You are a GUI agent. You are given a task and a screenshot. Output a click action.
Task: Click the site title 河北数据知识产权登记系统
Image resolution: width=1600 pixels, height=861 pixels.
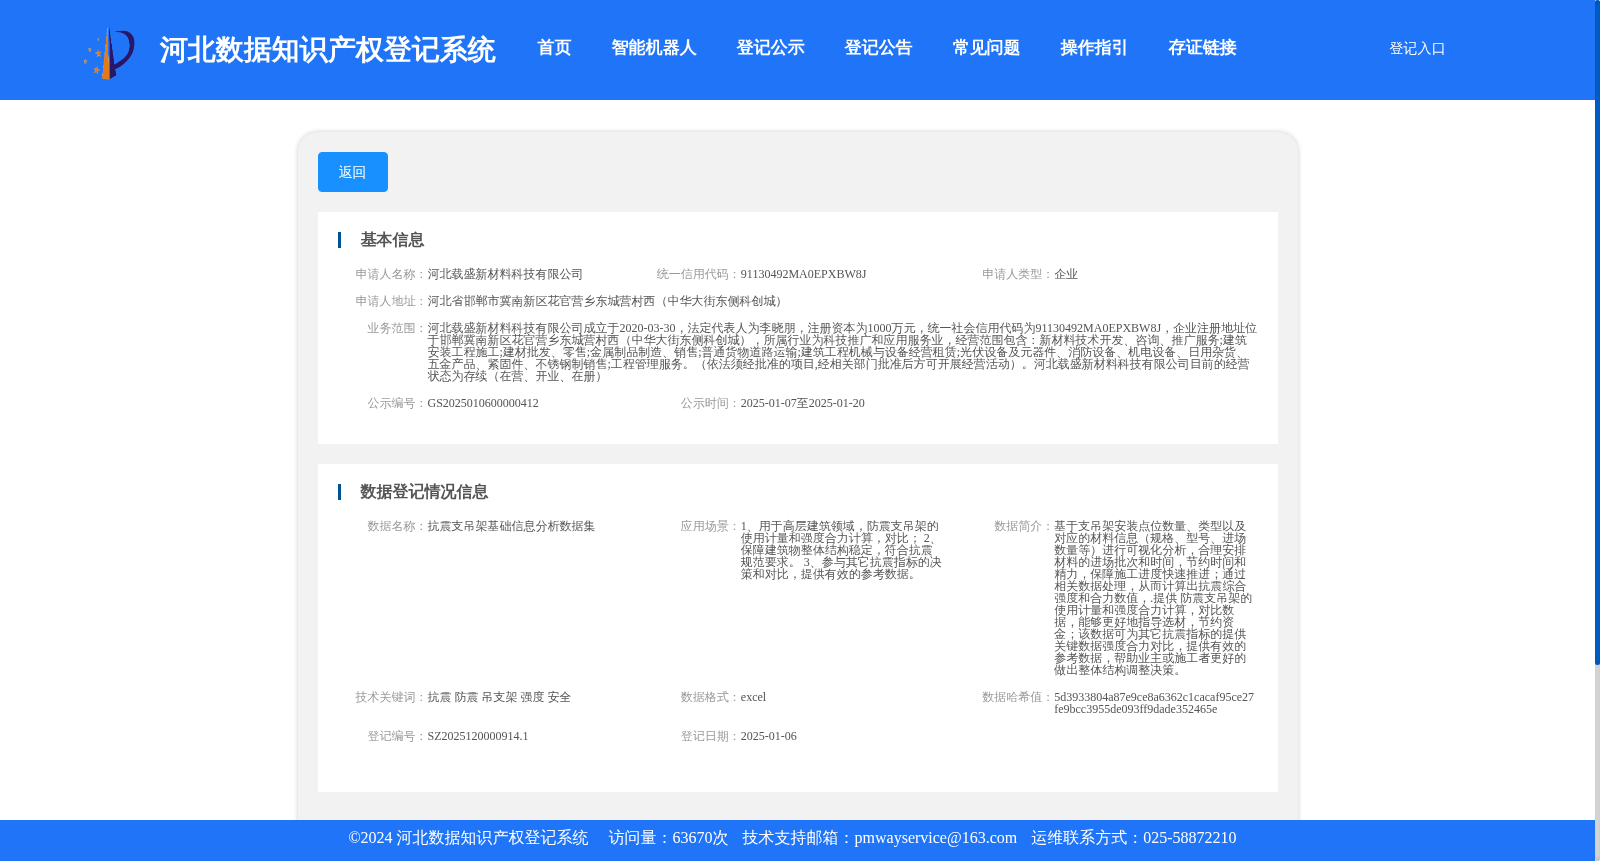(x=327, y=50)
